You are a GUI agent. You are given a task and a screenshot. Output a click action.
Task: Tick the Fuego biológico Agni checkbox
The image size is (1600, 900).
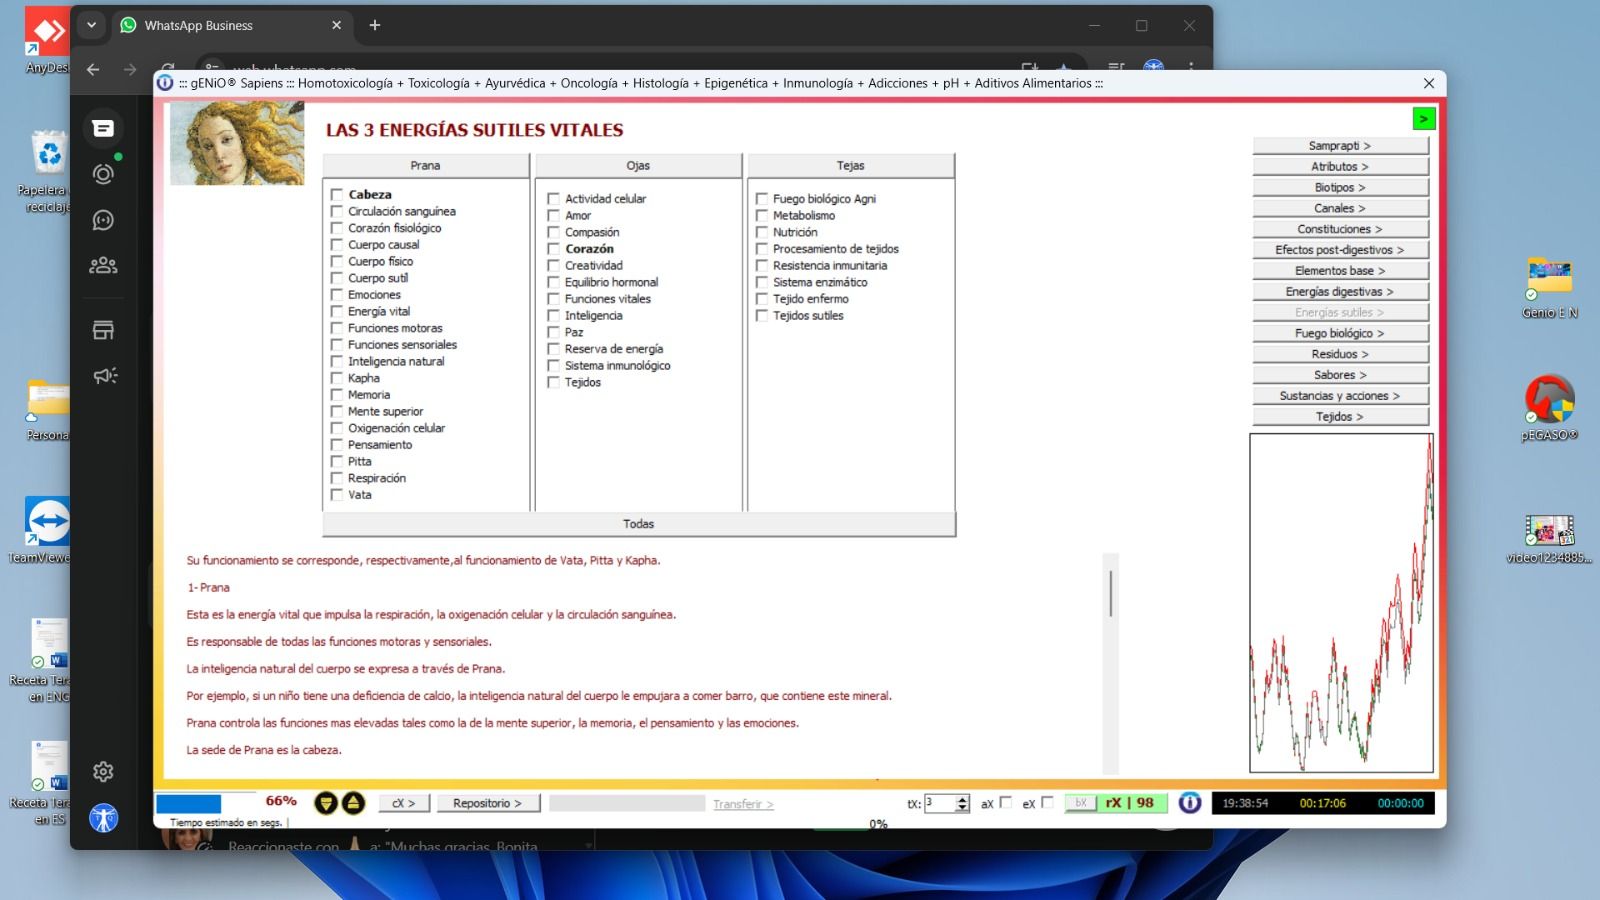tap(762, 199)
